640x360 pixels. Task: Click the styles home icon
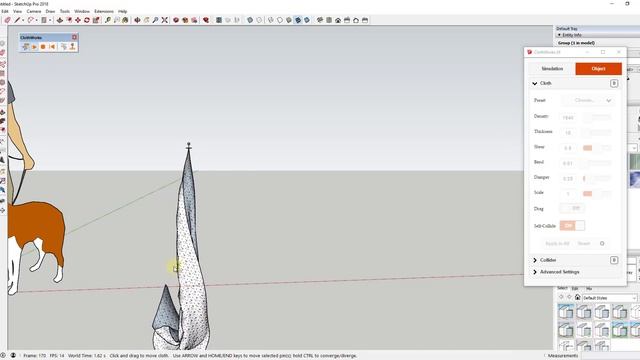point(578,297)
